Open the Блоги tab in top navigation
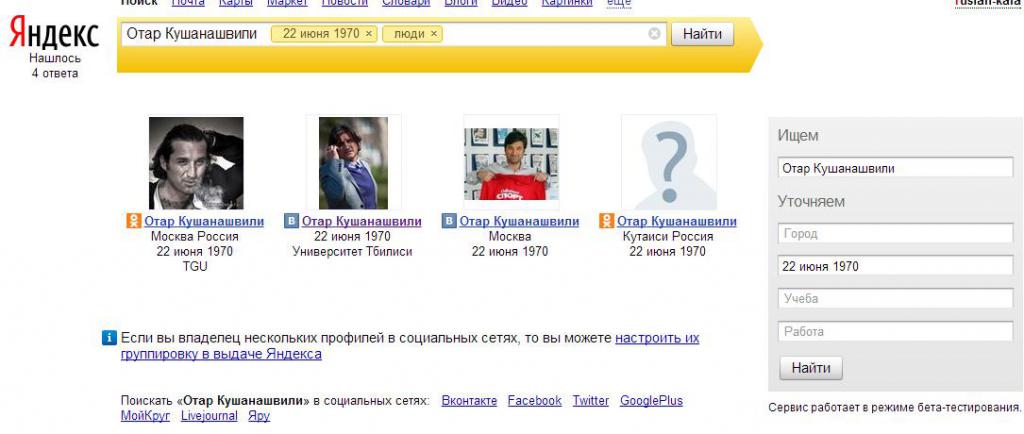Screen dimensions: 1024x434 point(461,3)
